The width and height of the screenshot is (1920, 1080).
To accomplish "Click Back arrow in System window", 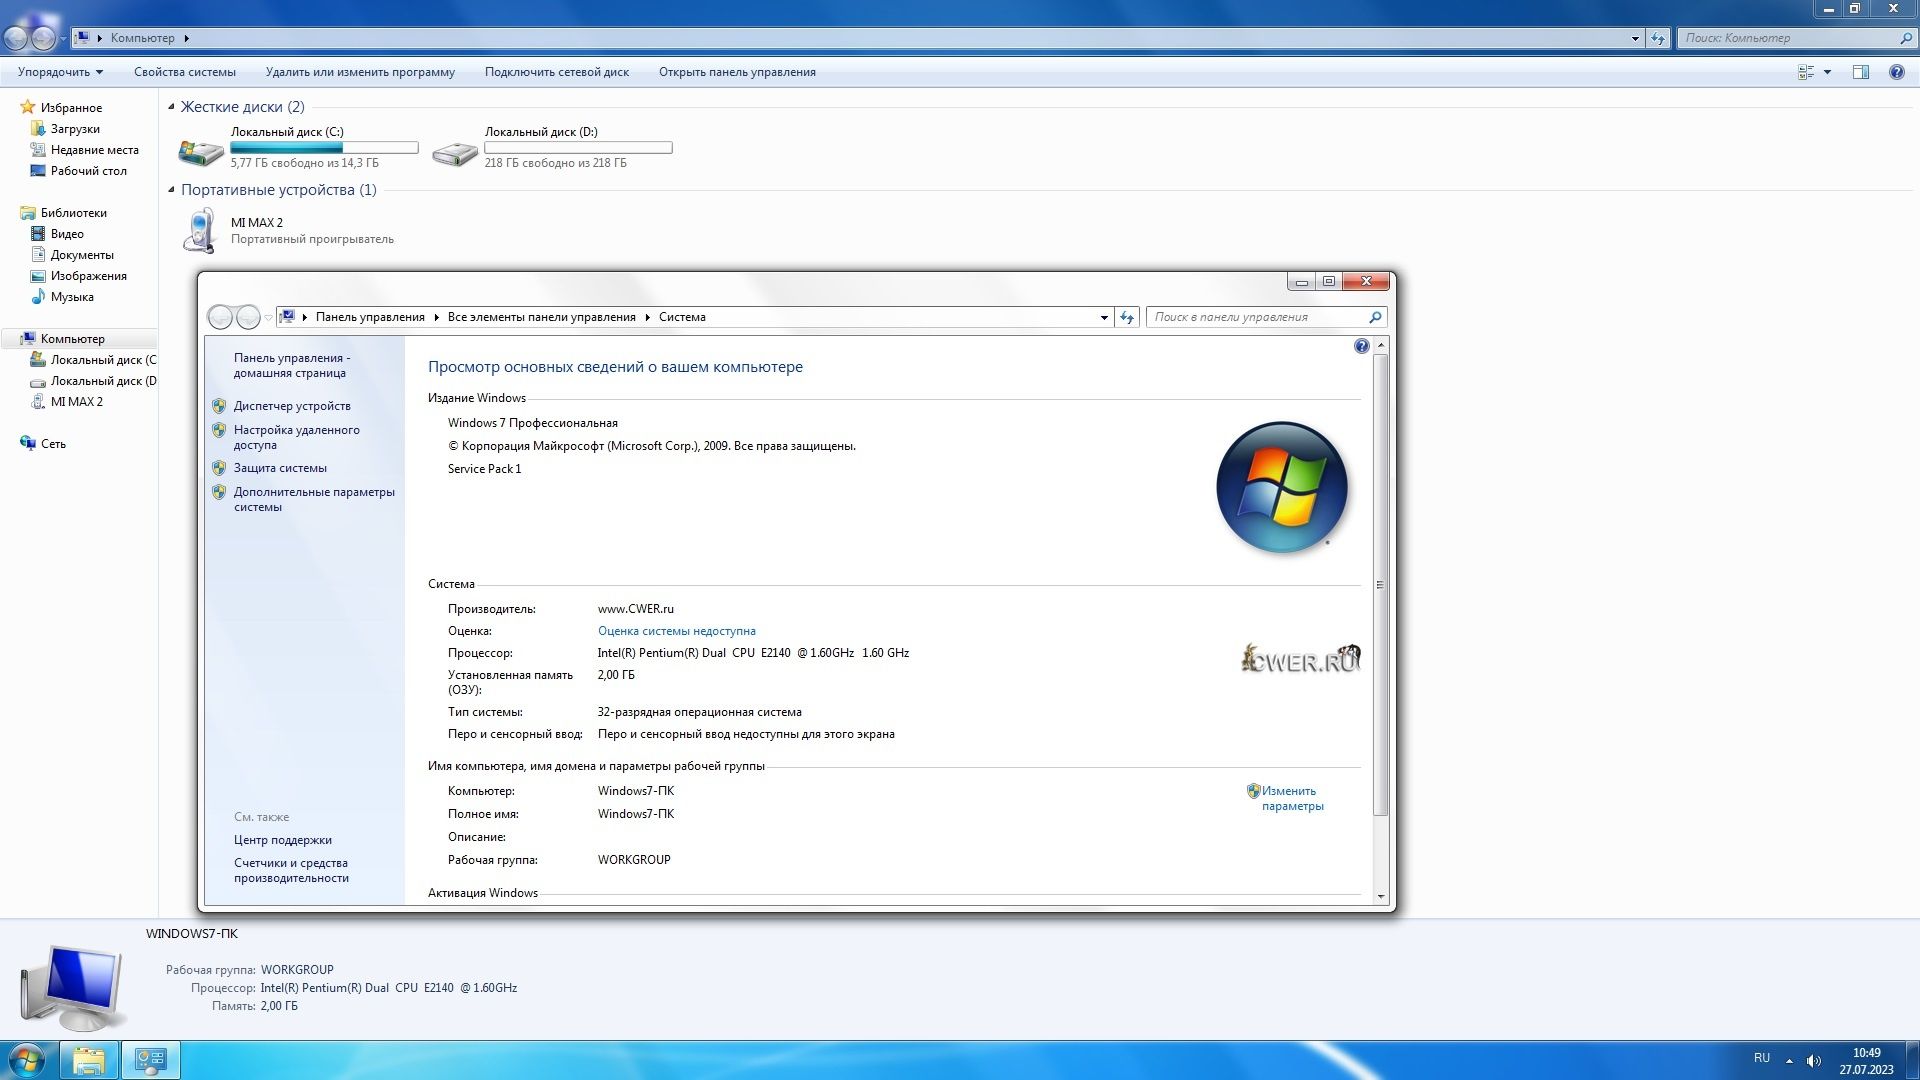I will click(220, 317).
